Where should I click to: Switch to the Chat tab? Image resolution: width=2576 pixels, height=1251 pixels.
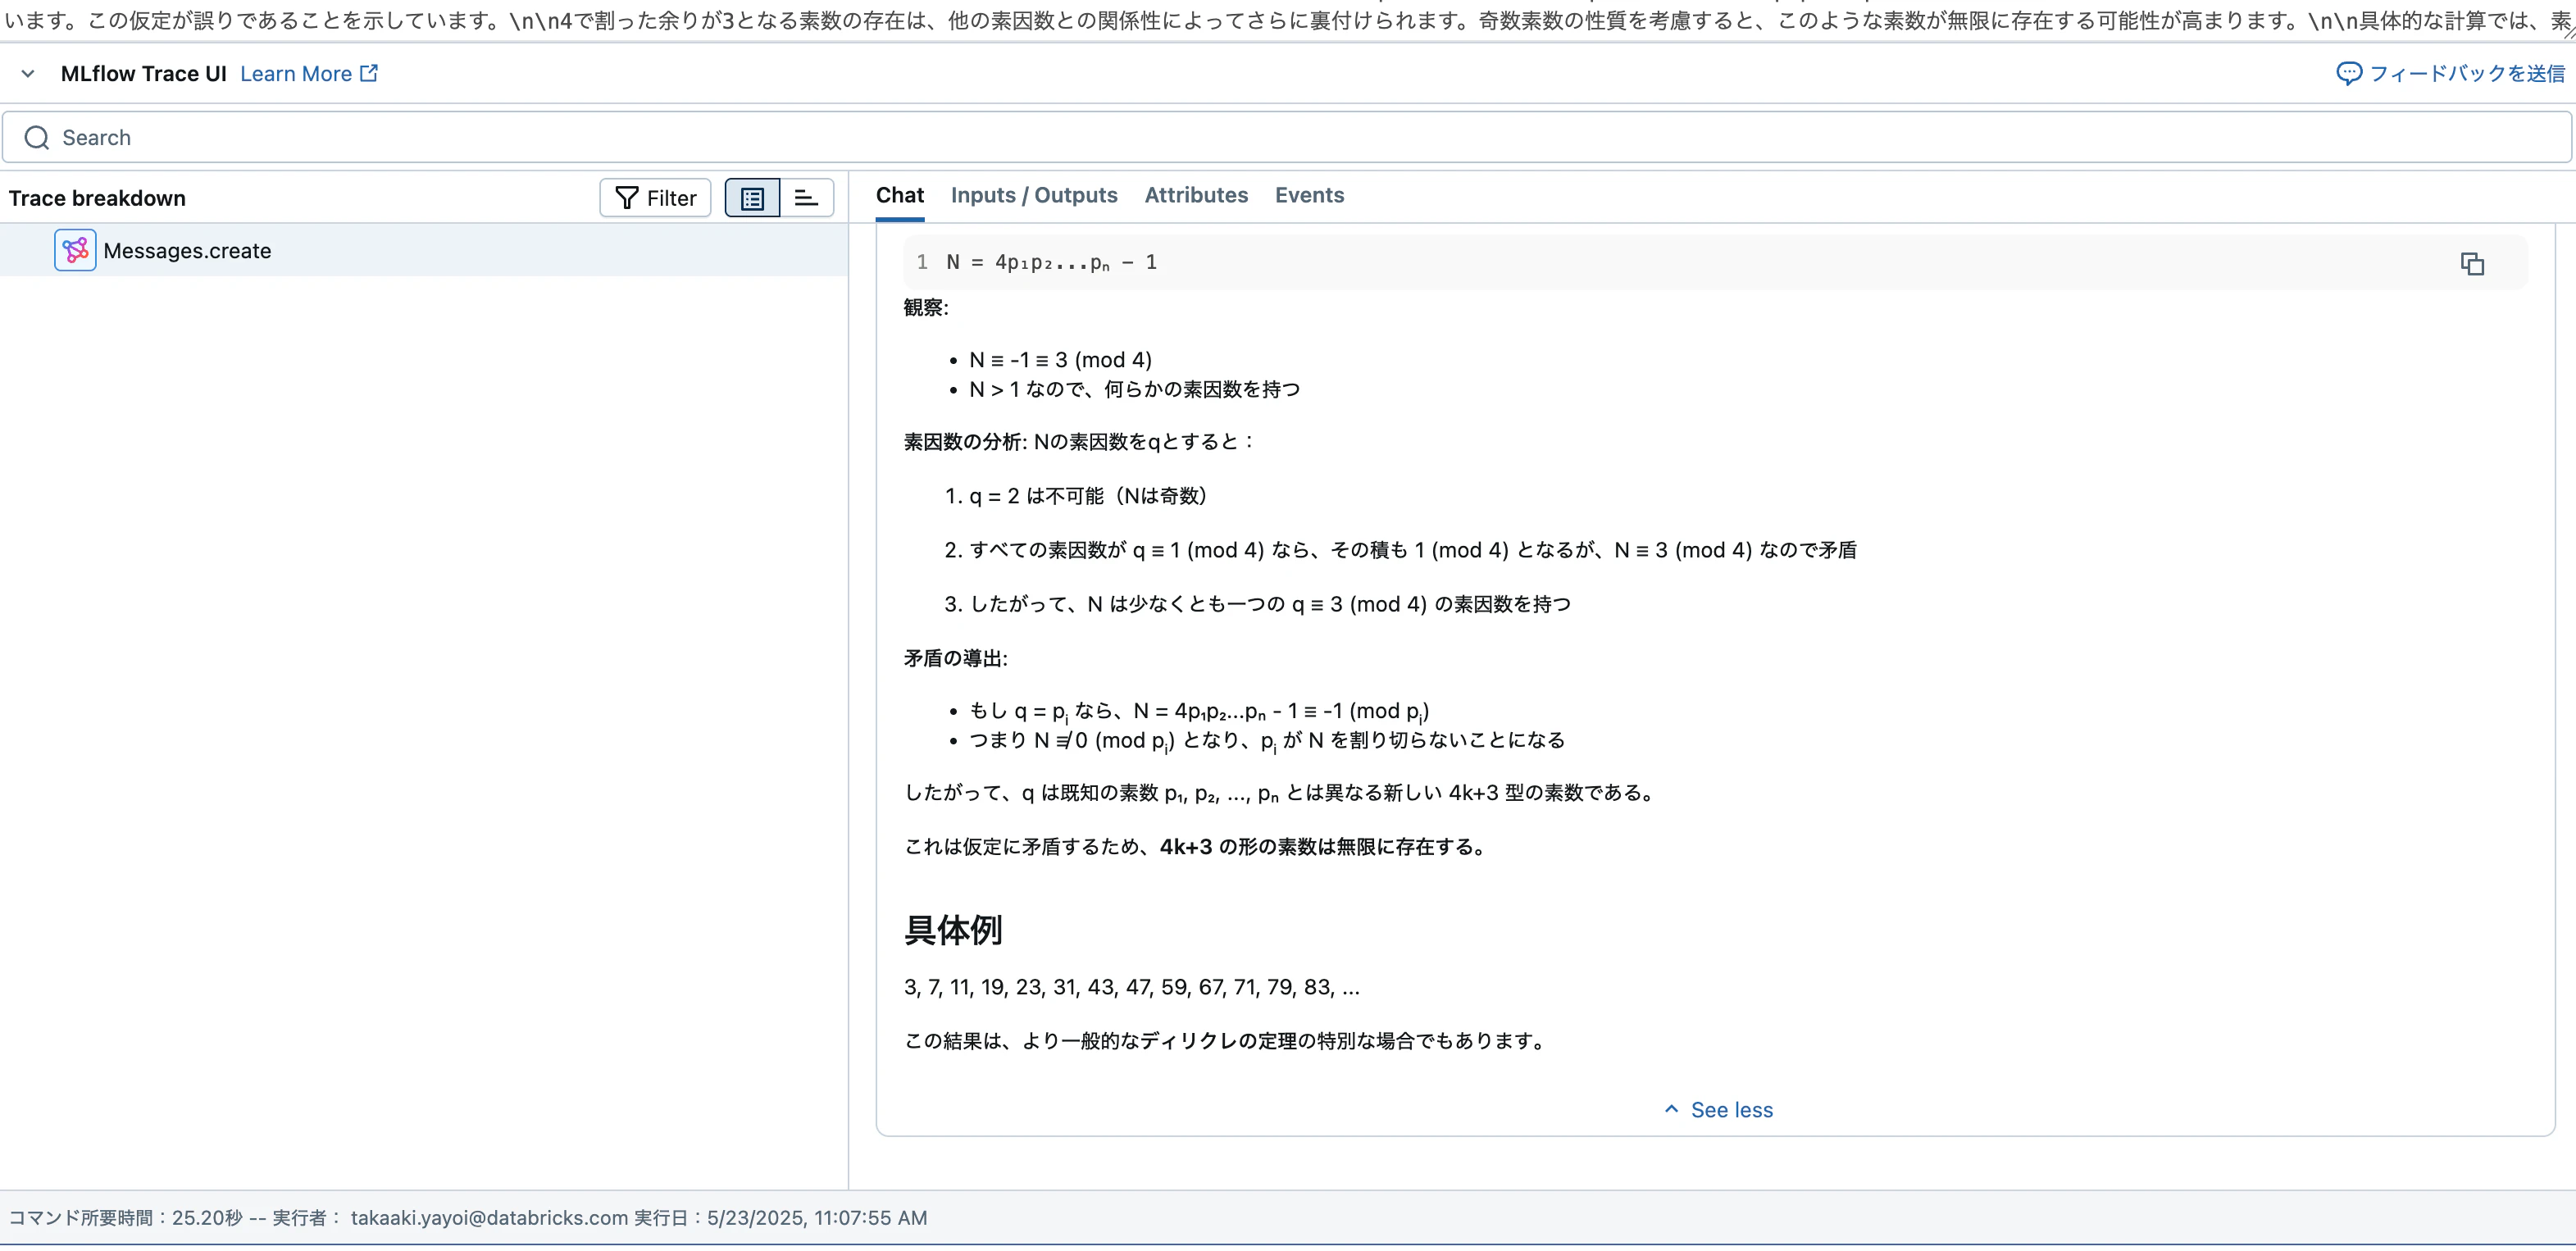pos(899,195)
